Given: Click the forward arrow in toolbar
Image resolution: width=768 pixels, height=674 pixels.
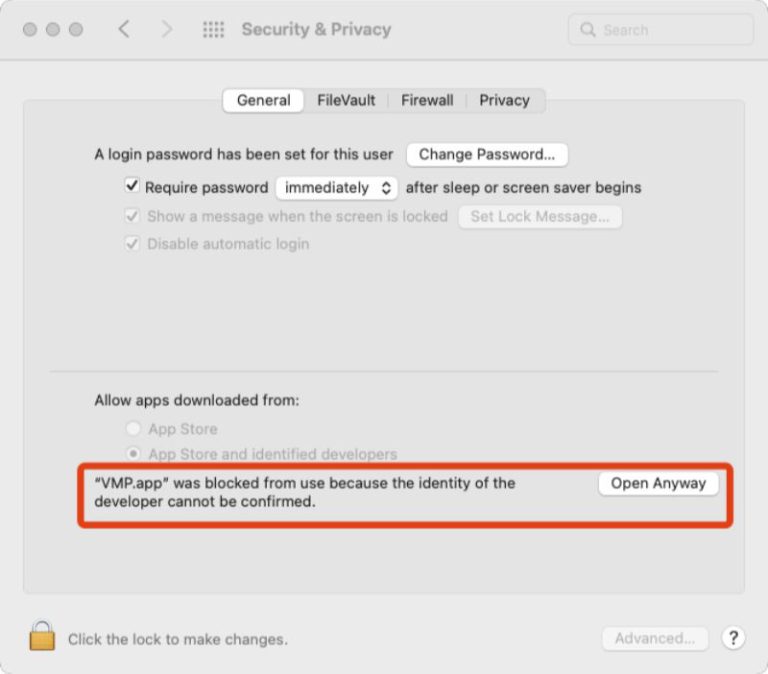Looking at the screenshot, I should coord(167,29).
